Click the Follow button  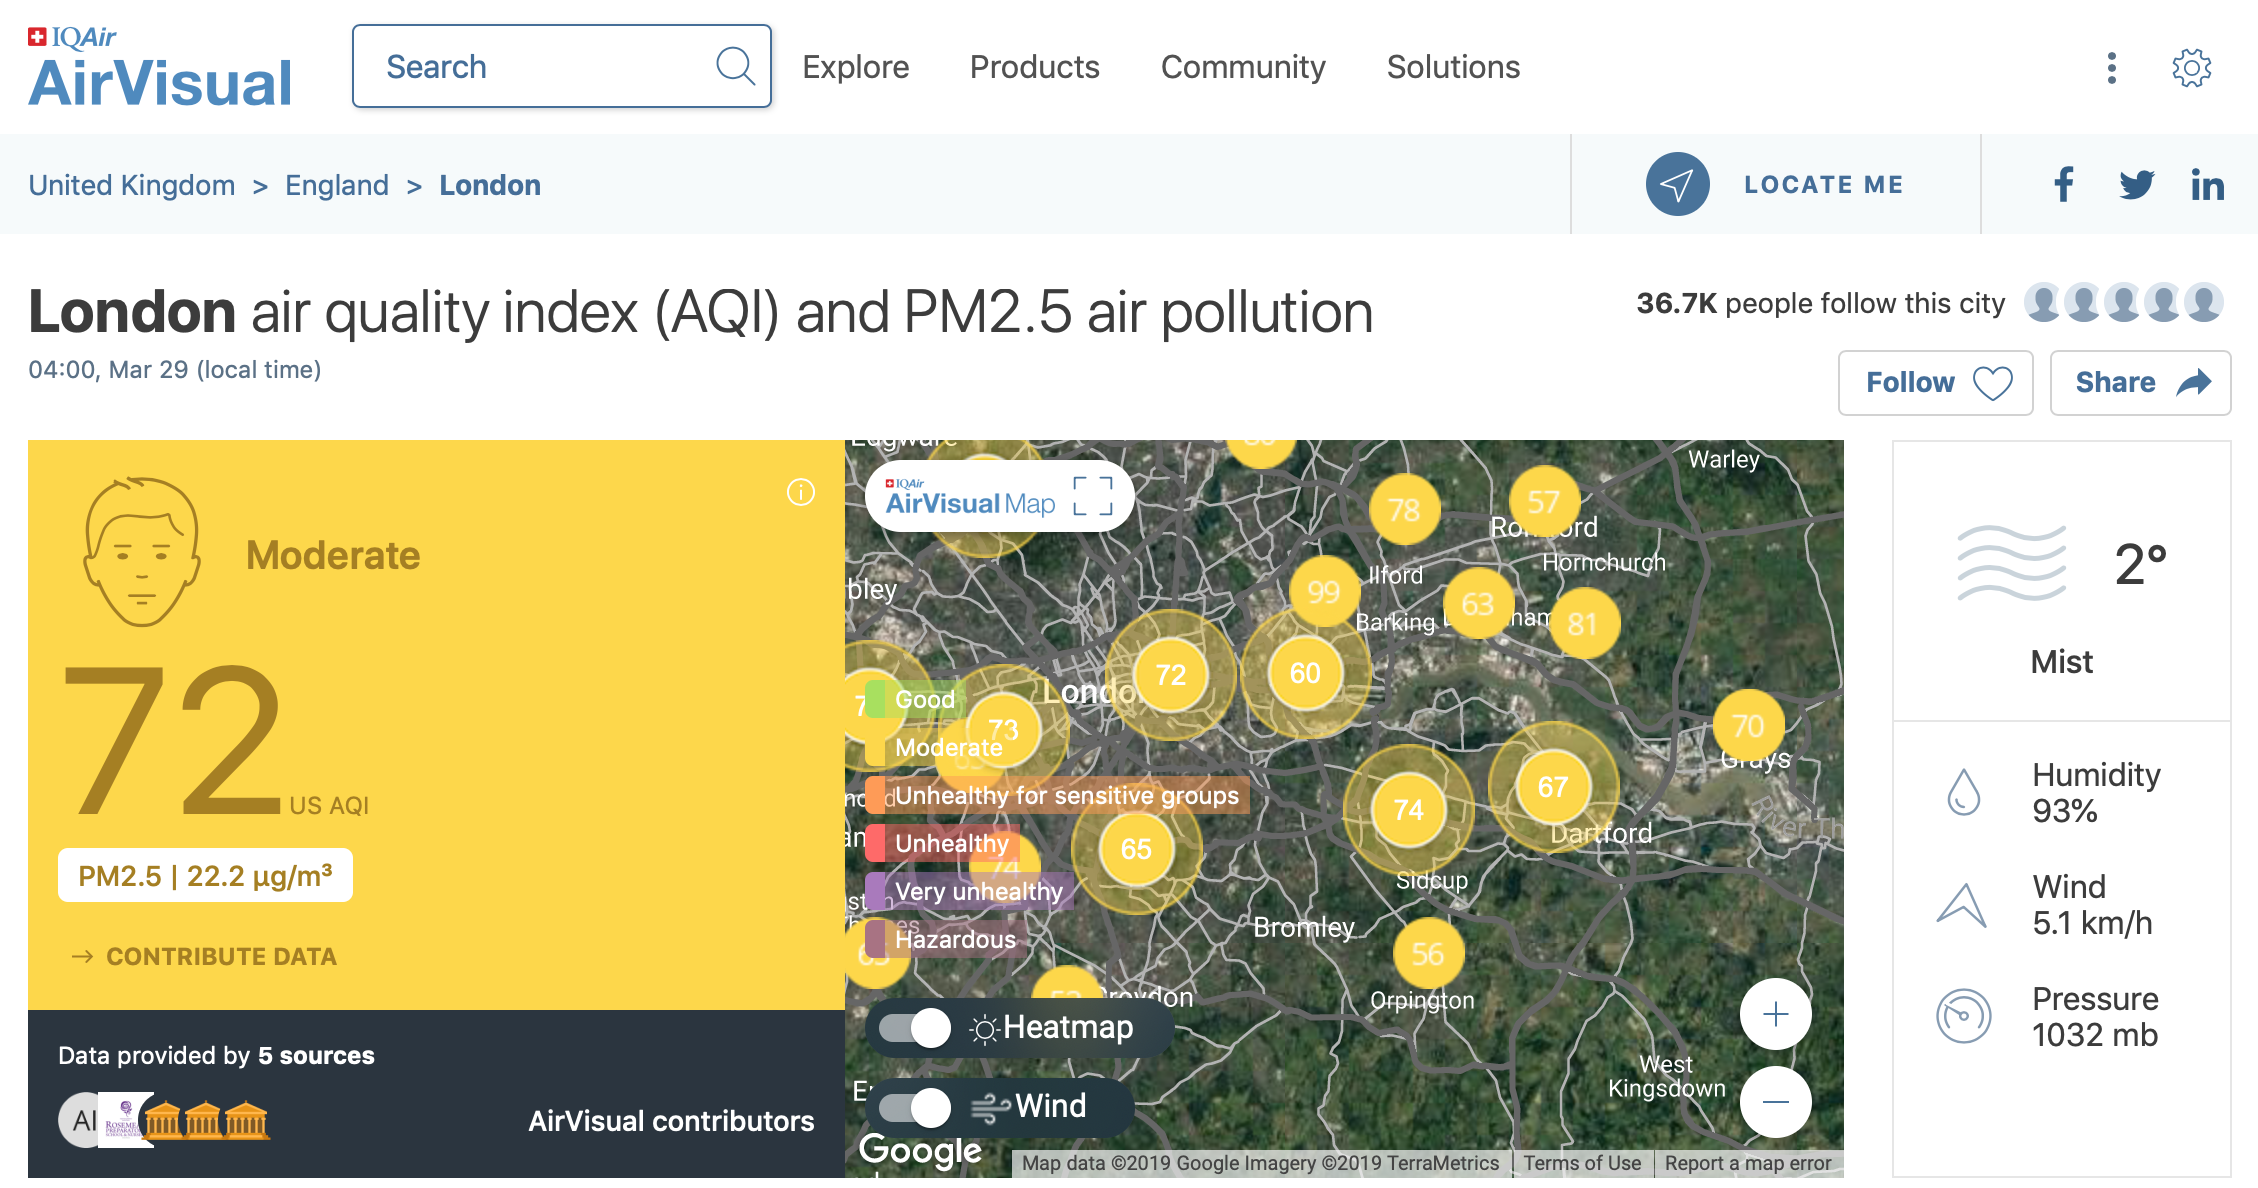1935,382
